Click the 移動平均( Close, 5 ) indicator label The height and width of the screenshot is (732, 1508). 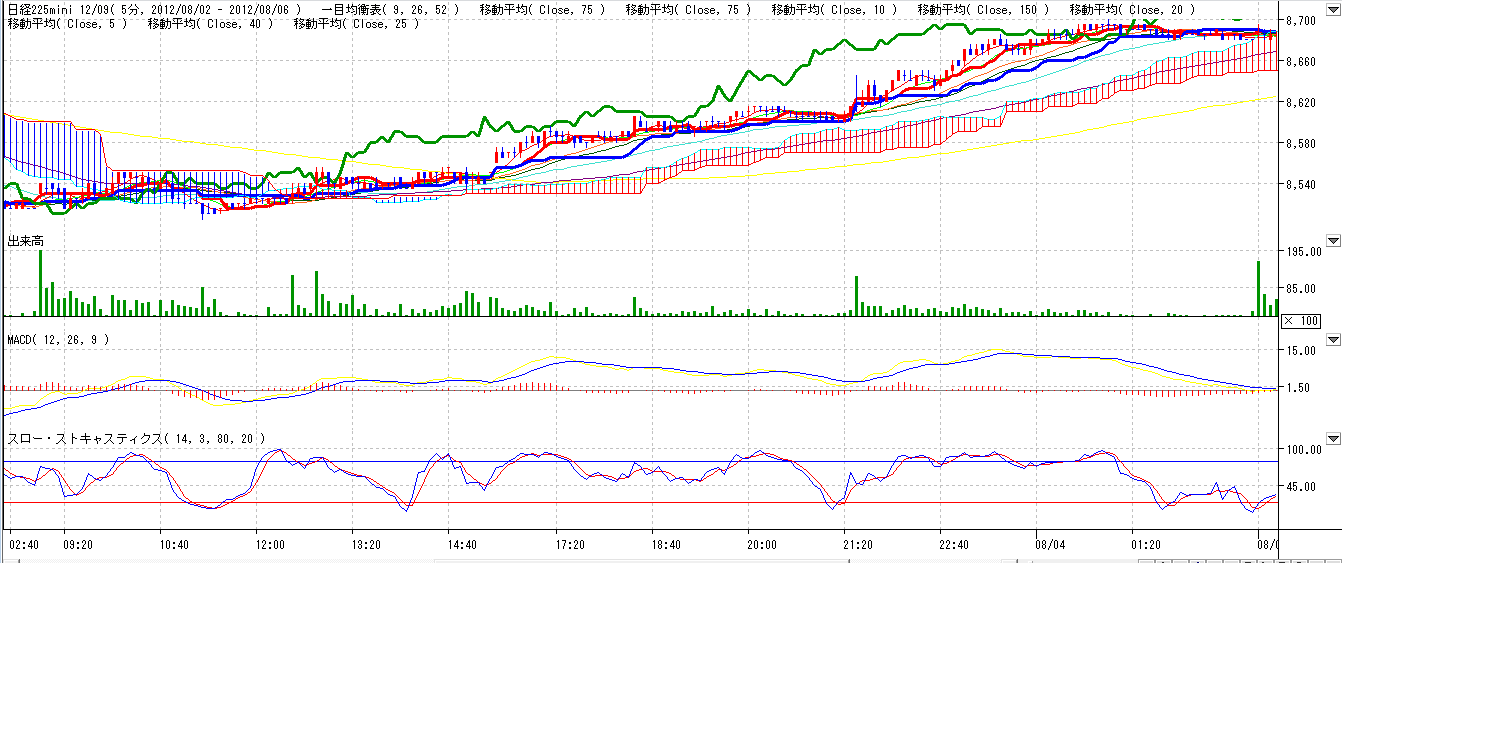(x=67, y=23)
